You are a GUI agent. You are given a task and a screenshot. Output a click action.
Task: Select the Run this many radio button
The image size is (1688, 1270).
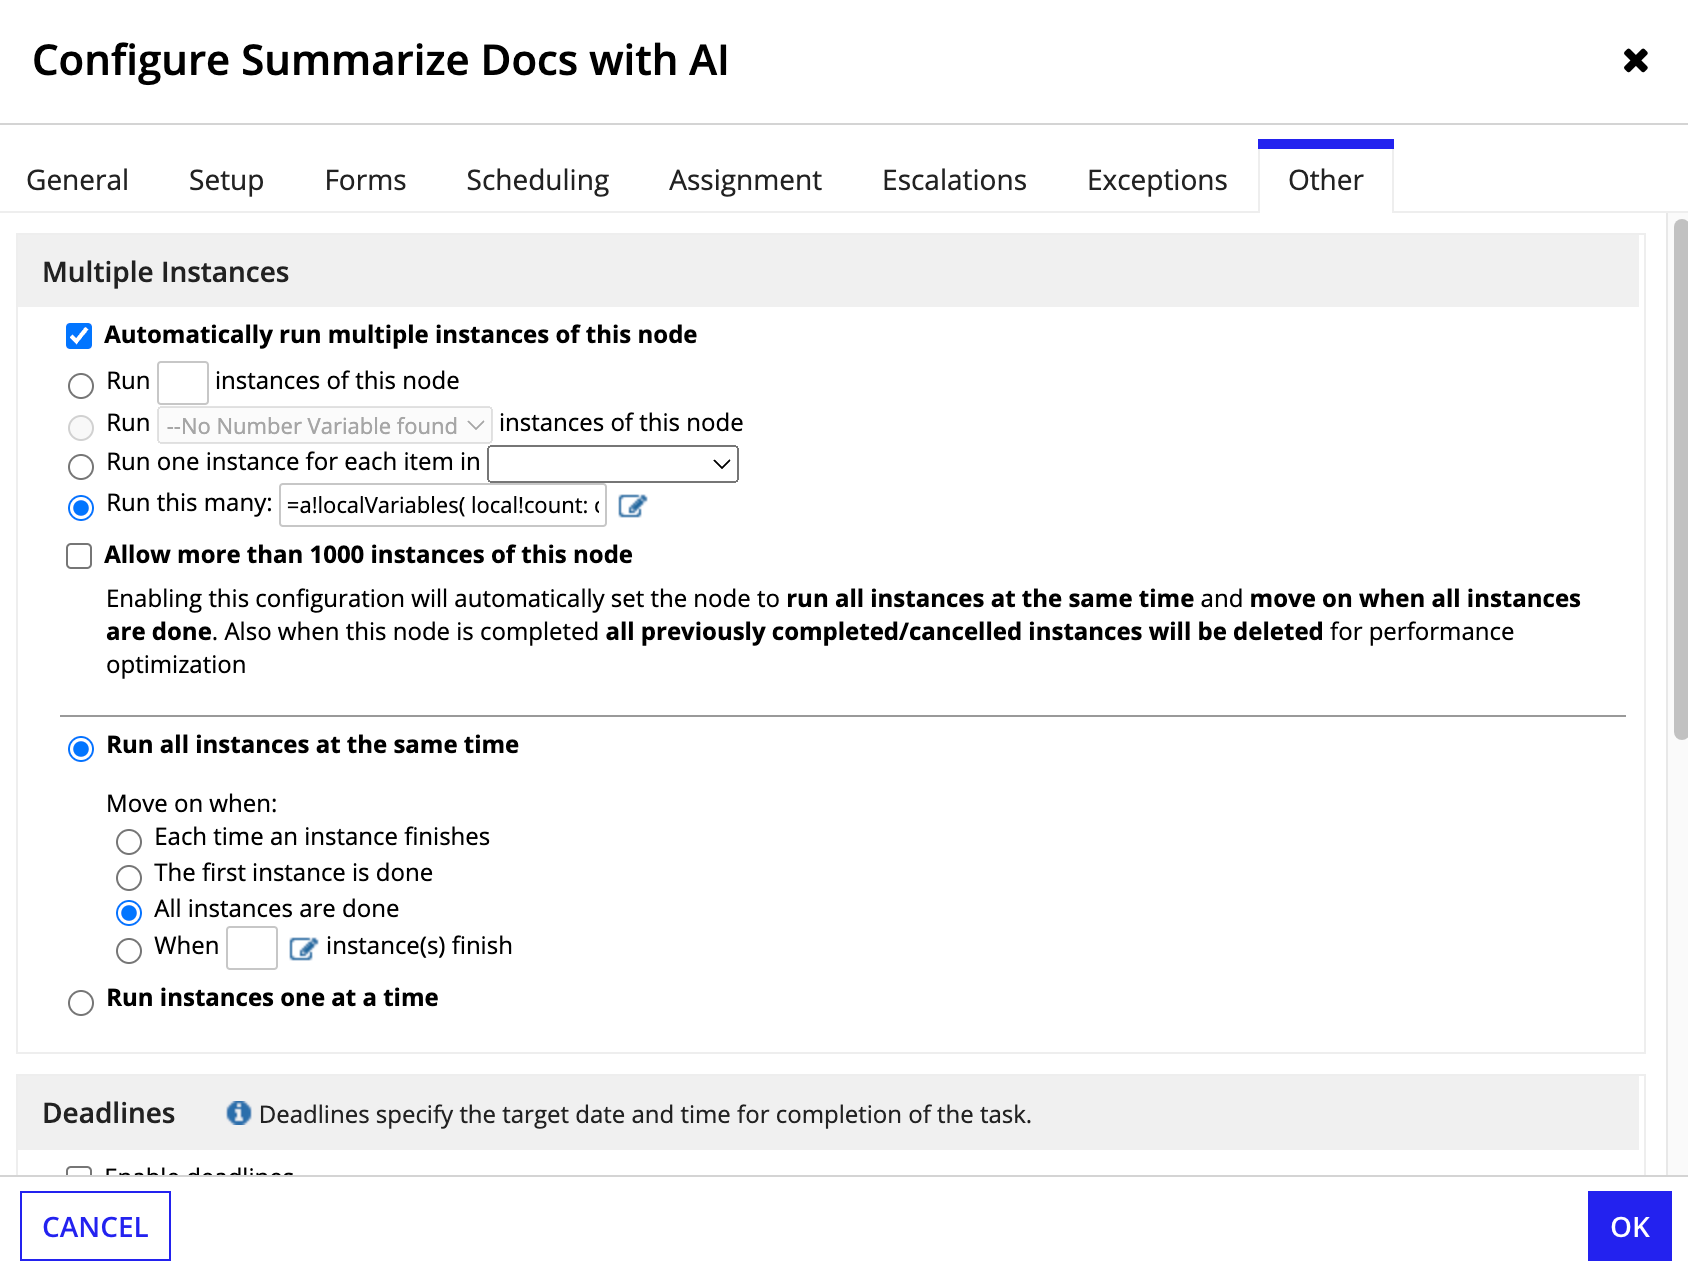click(x=81, y=507)
